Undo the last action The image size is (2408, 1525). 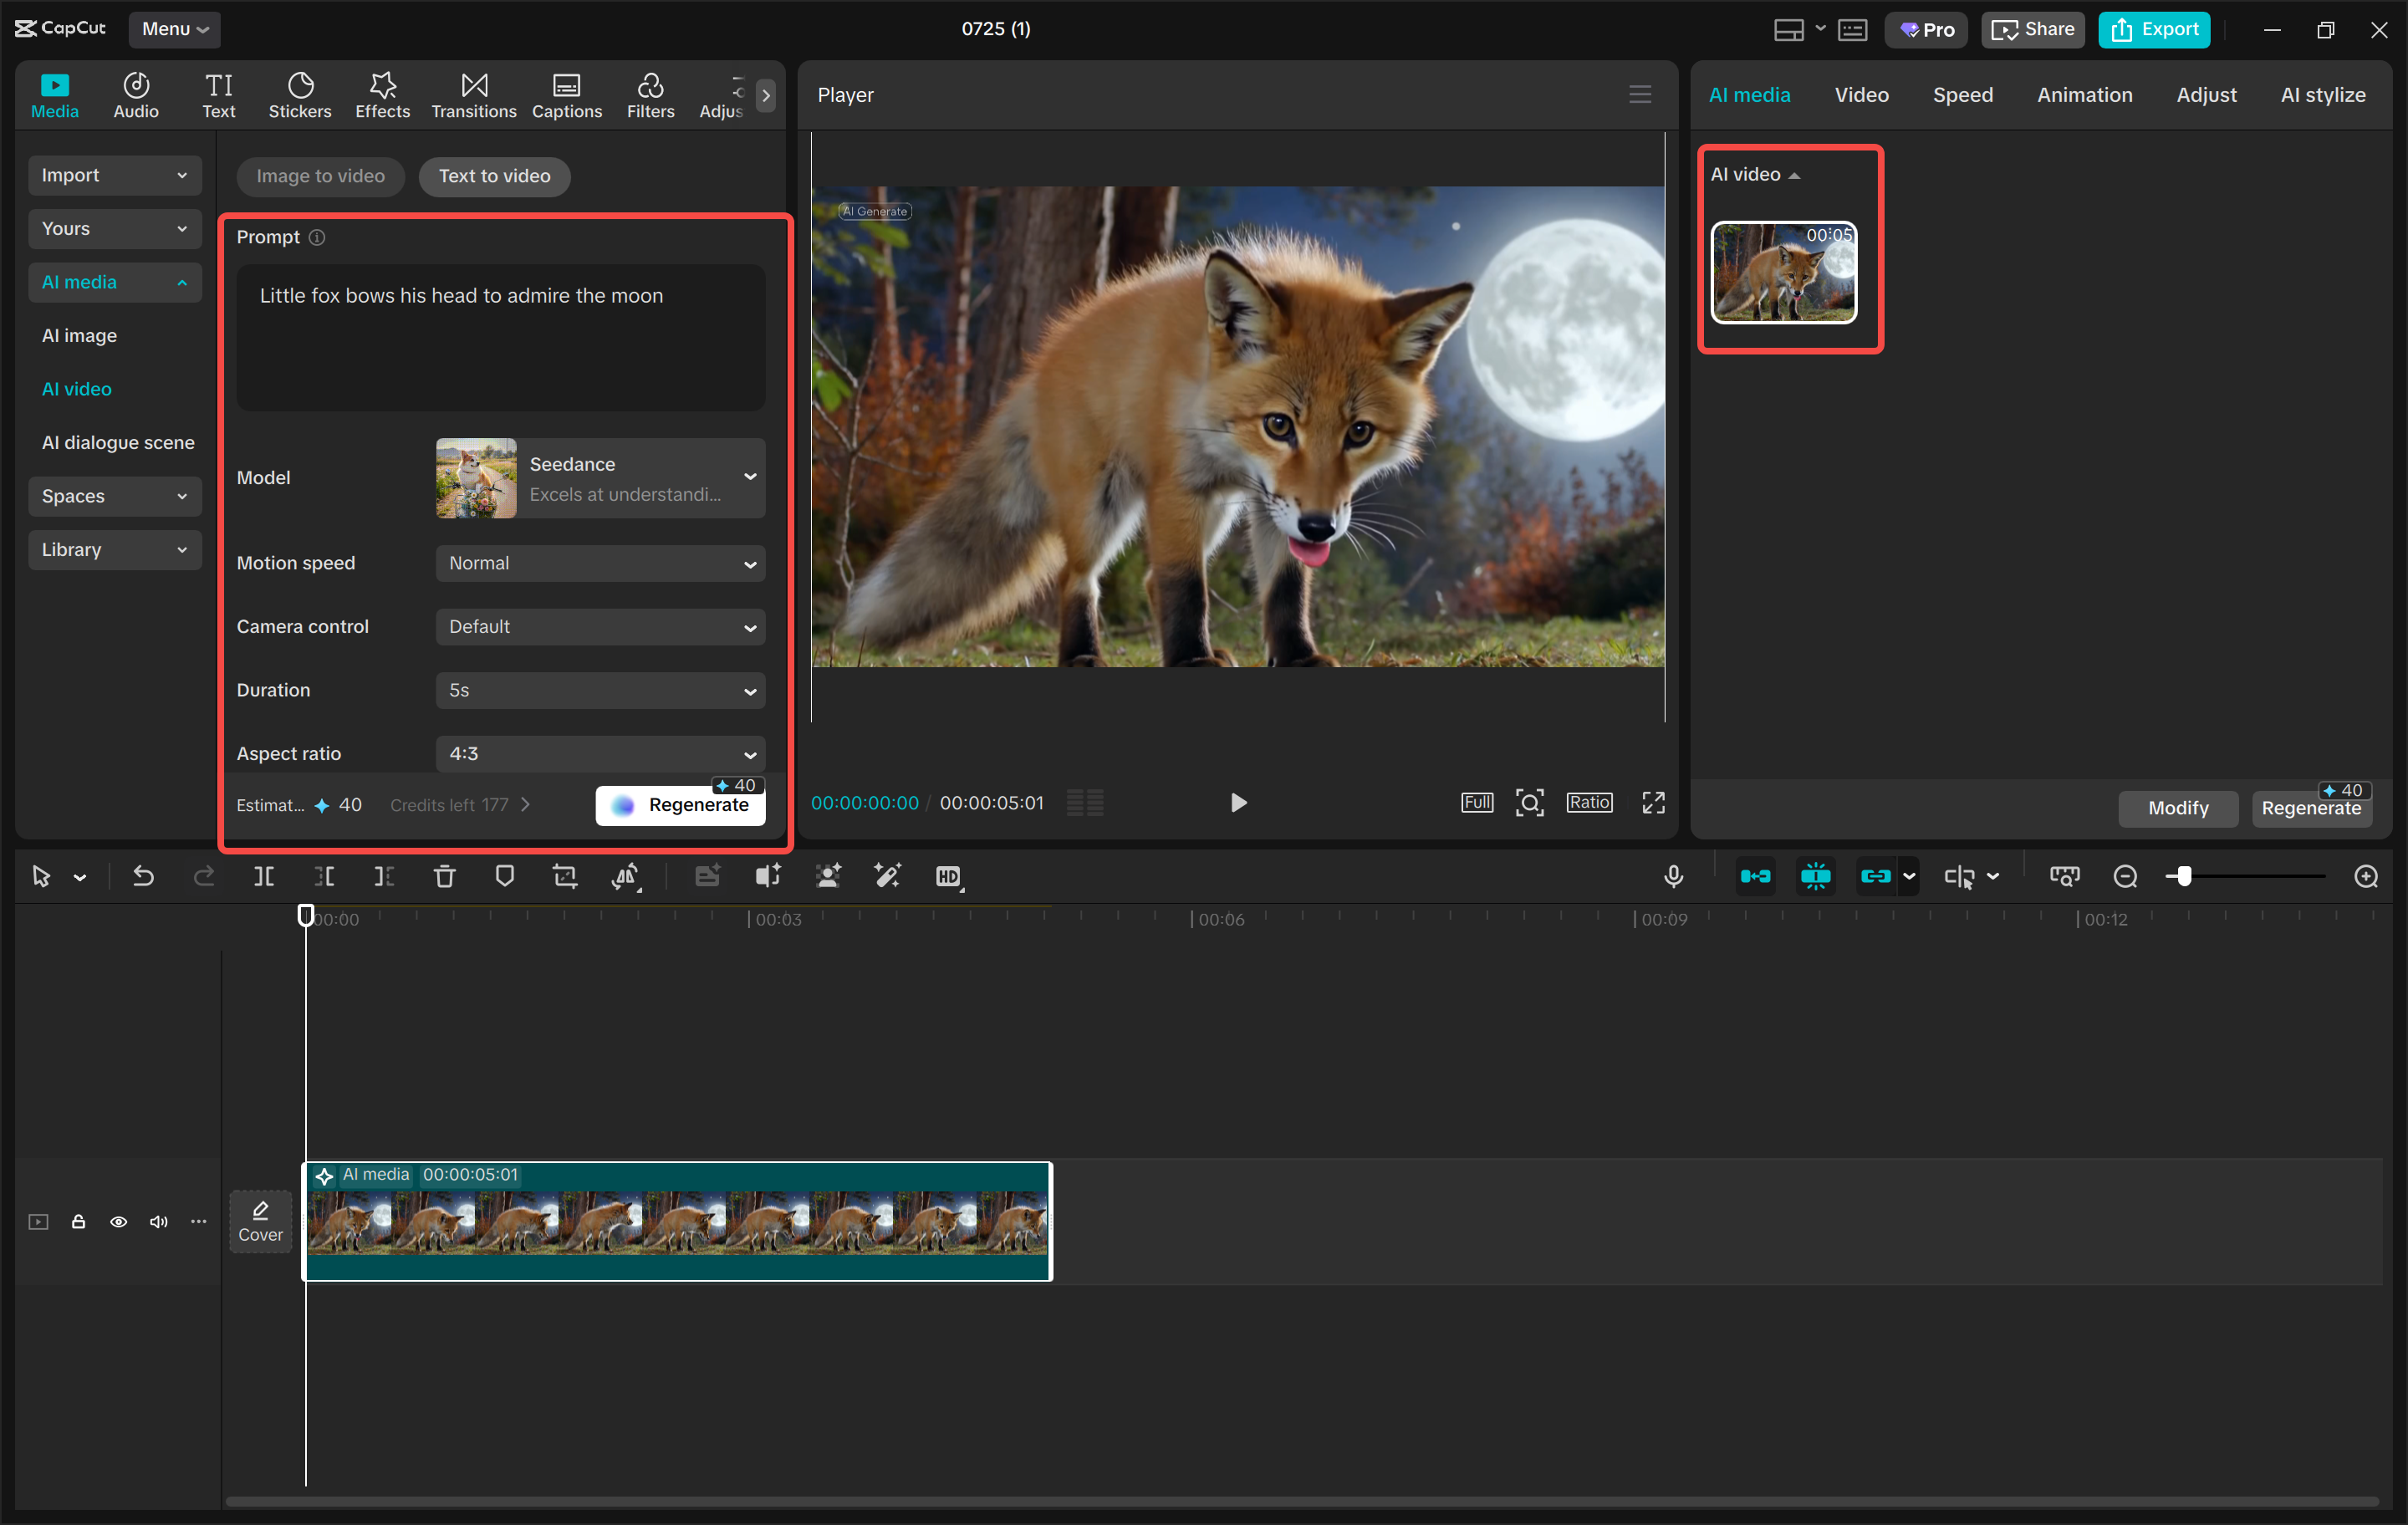coord(143,876)
